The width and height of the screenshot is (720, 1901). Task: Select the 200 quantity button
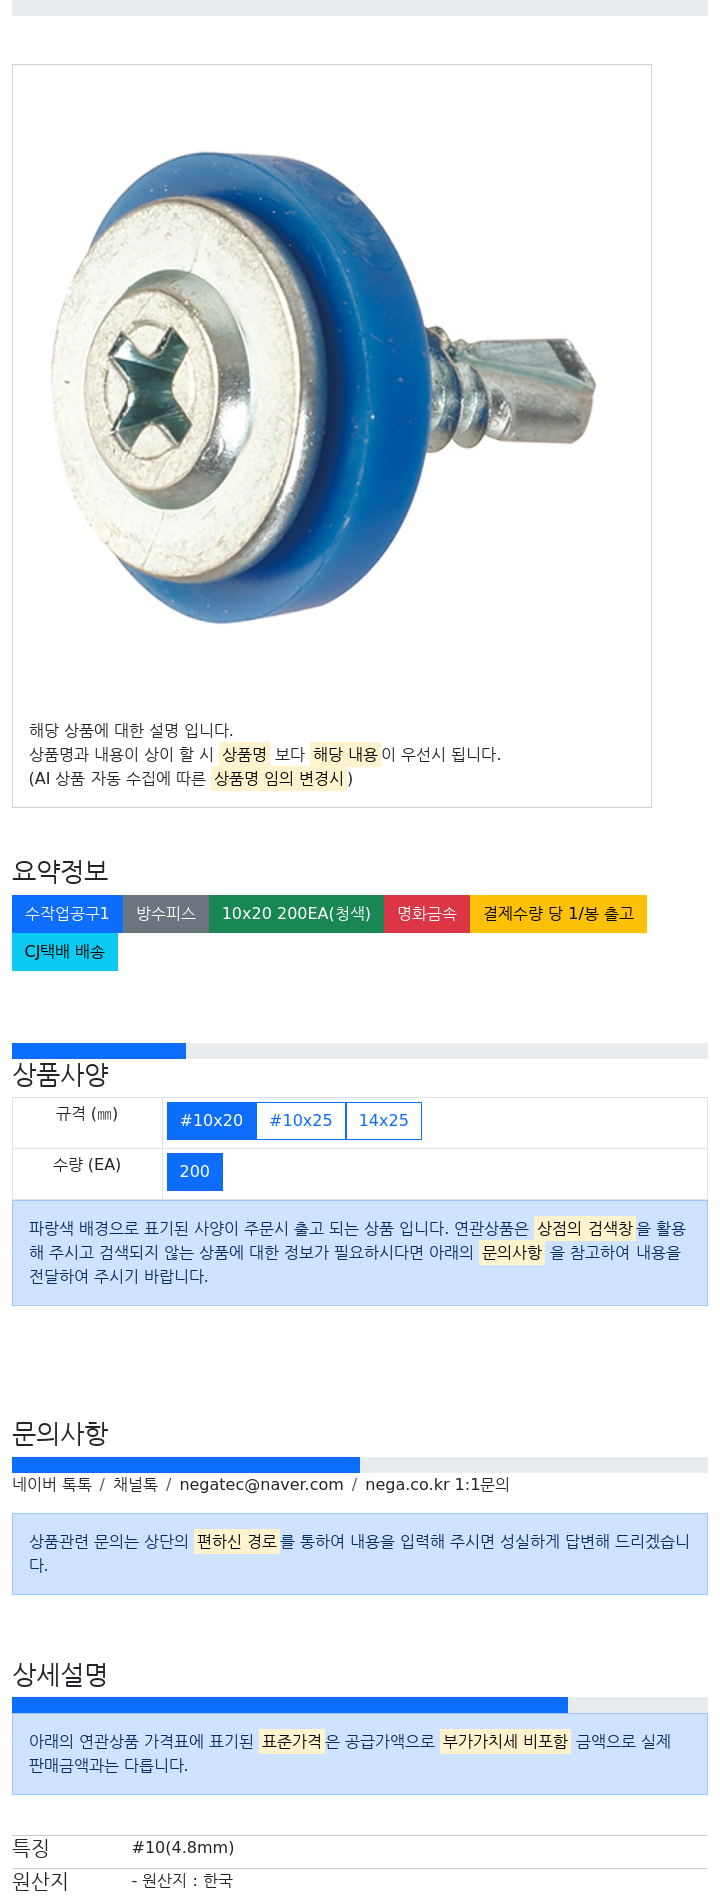click(x=195, y=1172)
